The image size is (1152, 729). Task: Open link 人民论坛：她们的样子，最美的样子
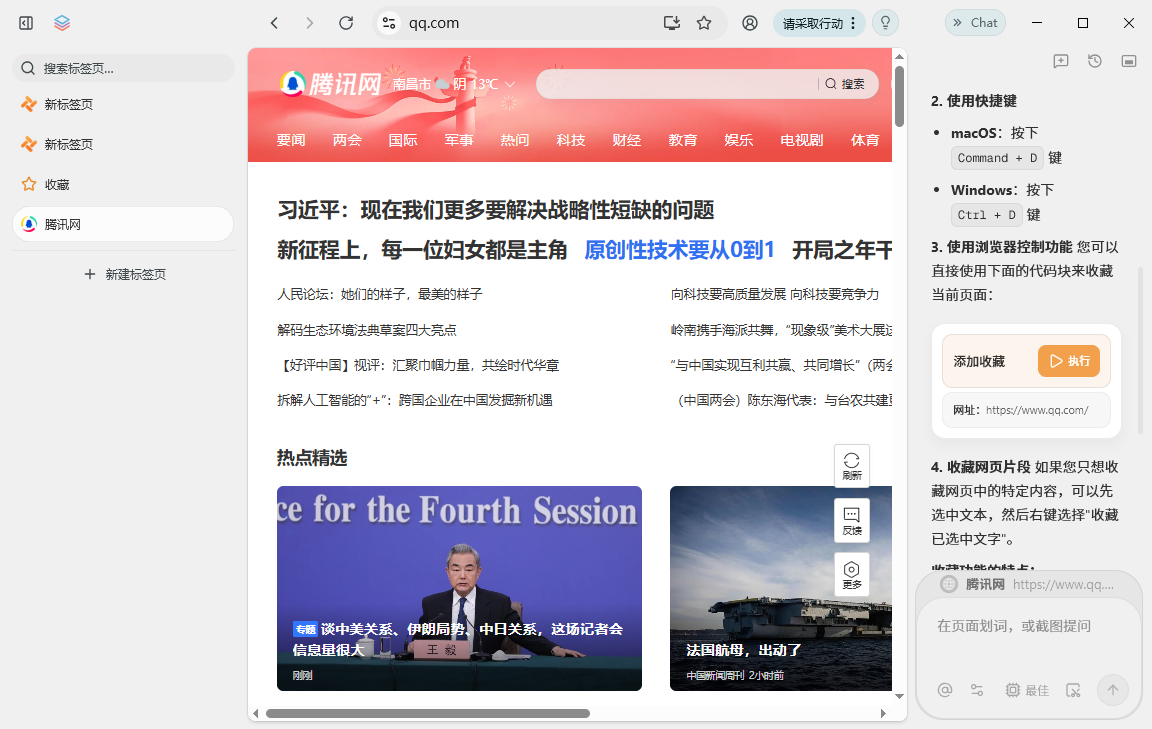pyautogui.click(x=380, y=294)
